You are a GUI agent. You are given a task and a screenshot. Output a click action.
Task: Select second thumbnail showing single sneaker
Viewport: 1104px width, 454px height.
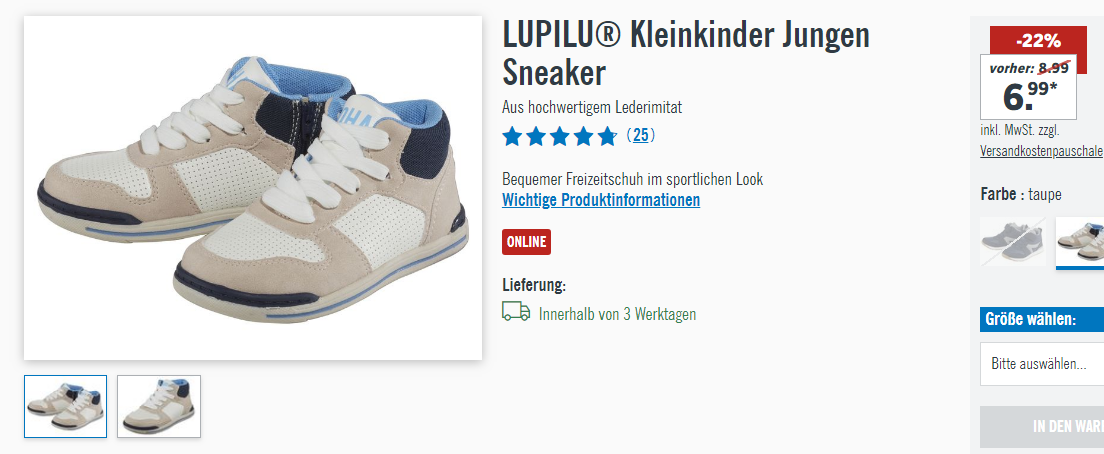pyautogui.click(x=159, y=406)
